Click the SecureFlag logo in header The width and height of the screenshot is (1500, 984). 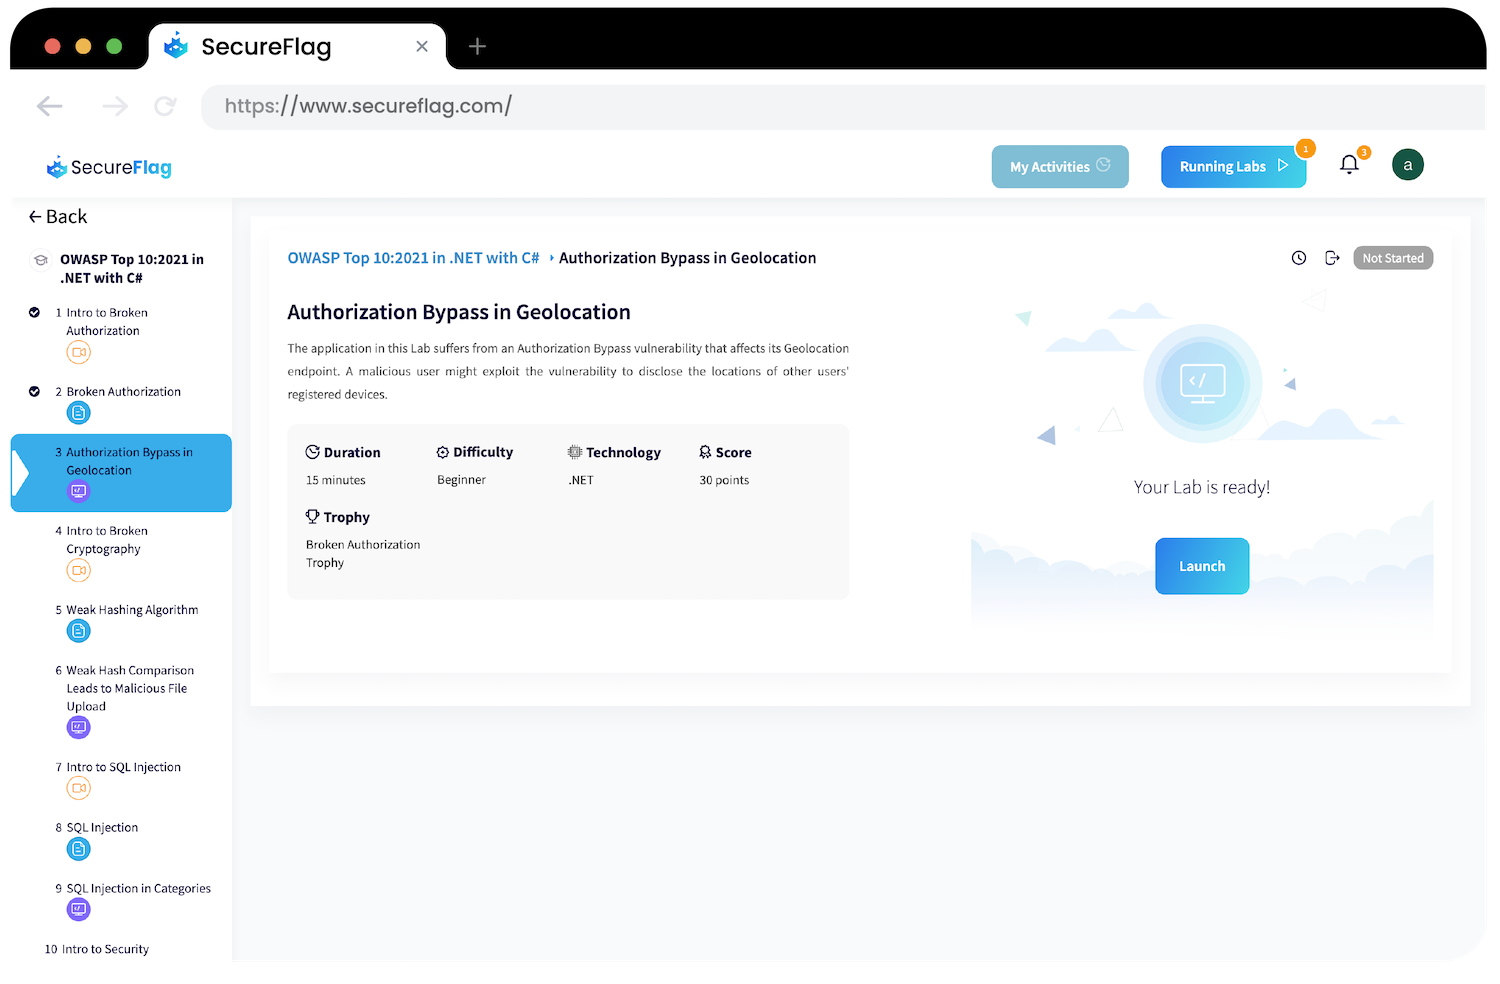(x=109, y=167)
